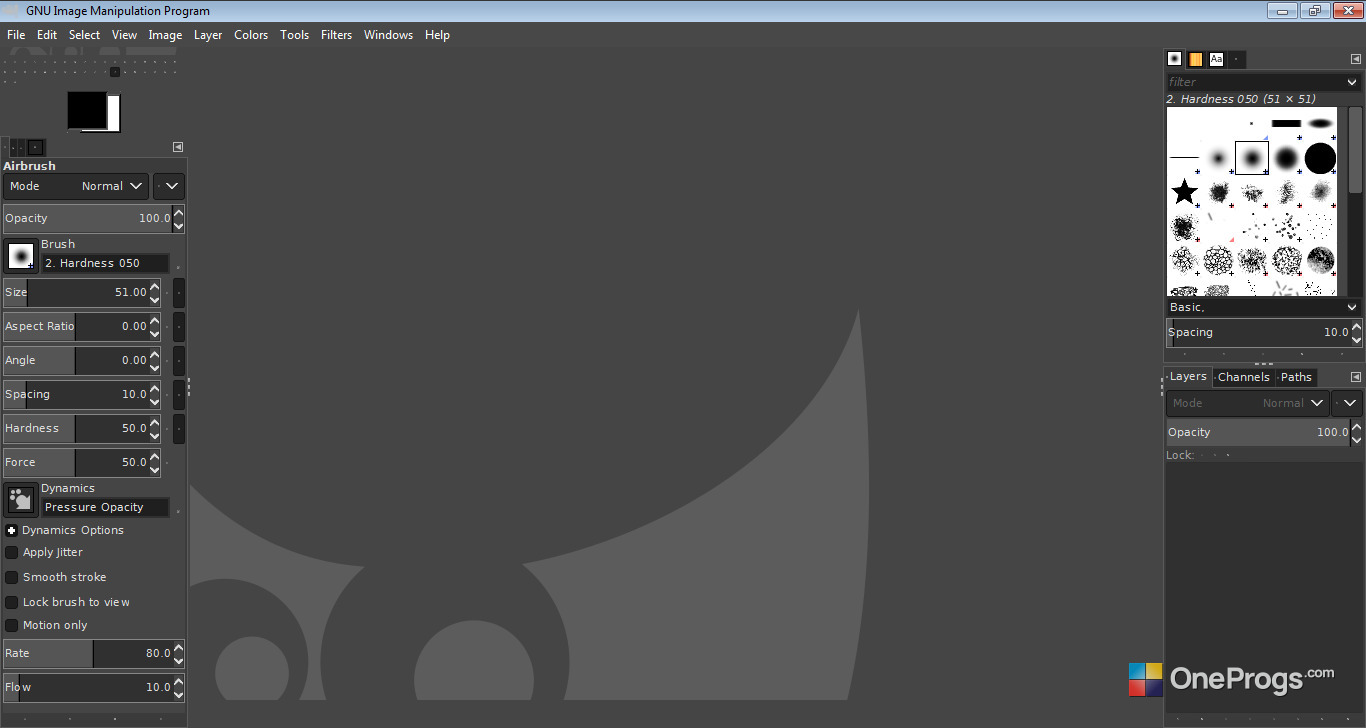Enable the Lock brush to view checkbox
The height and width of the screenshot is (728, 1366).
[12, 603]
